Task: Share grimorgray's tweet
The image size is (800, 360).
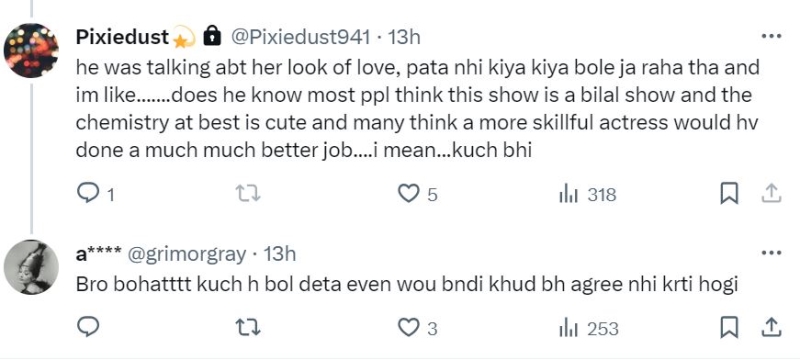Action: pos(772,327)
